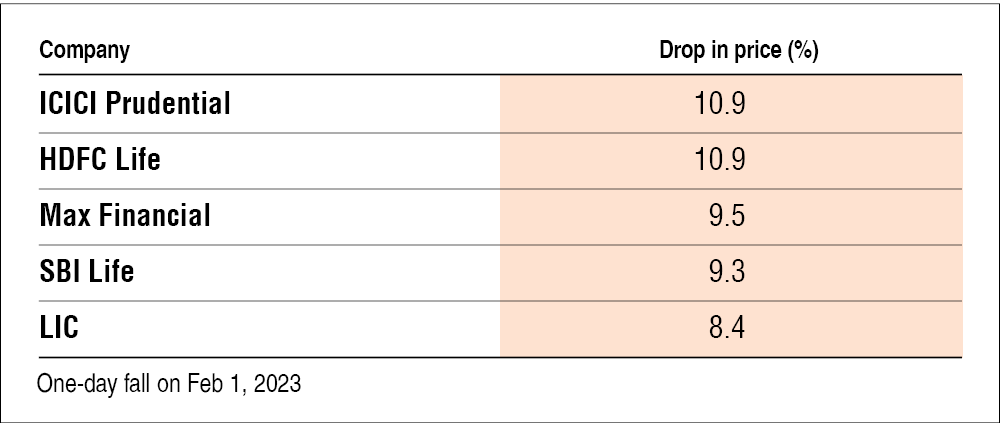The width and height of the screenshot is (1000, 423).
Task: Click the Drop in price (%) header
Action: point(739,51)
